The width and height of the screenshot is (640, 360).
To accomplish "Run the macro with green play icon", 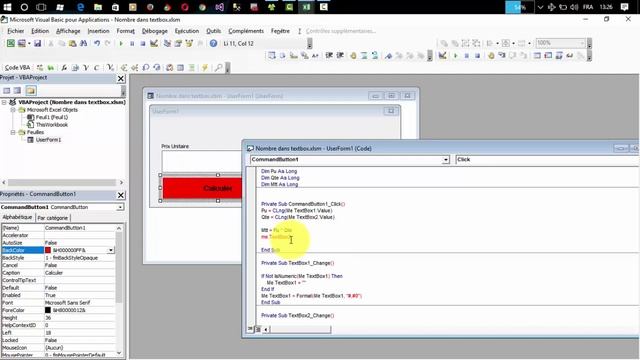I will coord(121,43).
